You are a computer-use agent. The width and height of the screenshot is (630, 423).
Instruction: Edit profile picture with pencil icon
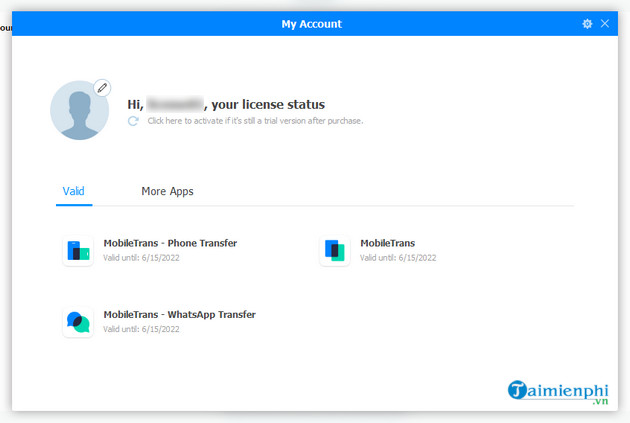(102, 88)
